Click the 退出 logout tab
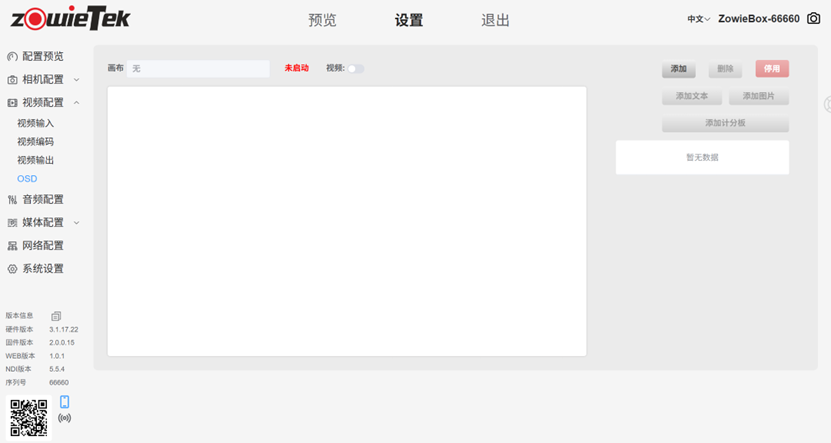The width and height of the screenshot is (831, 443). pos(495,20)
